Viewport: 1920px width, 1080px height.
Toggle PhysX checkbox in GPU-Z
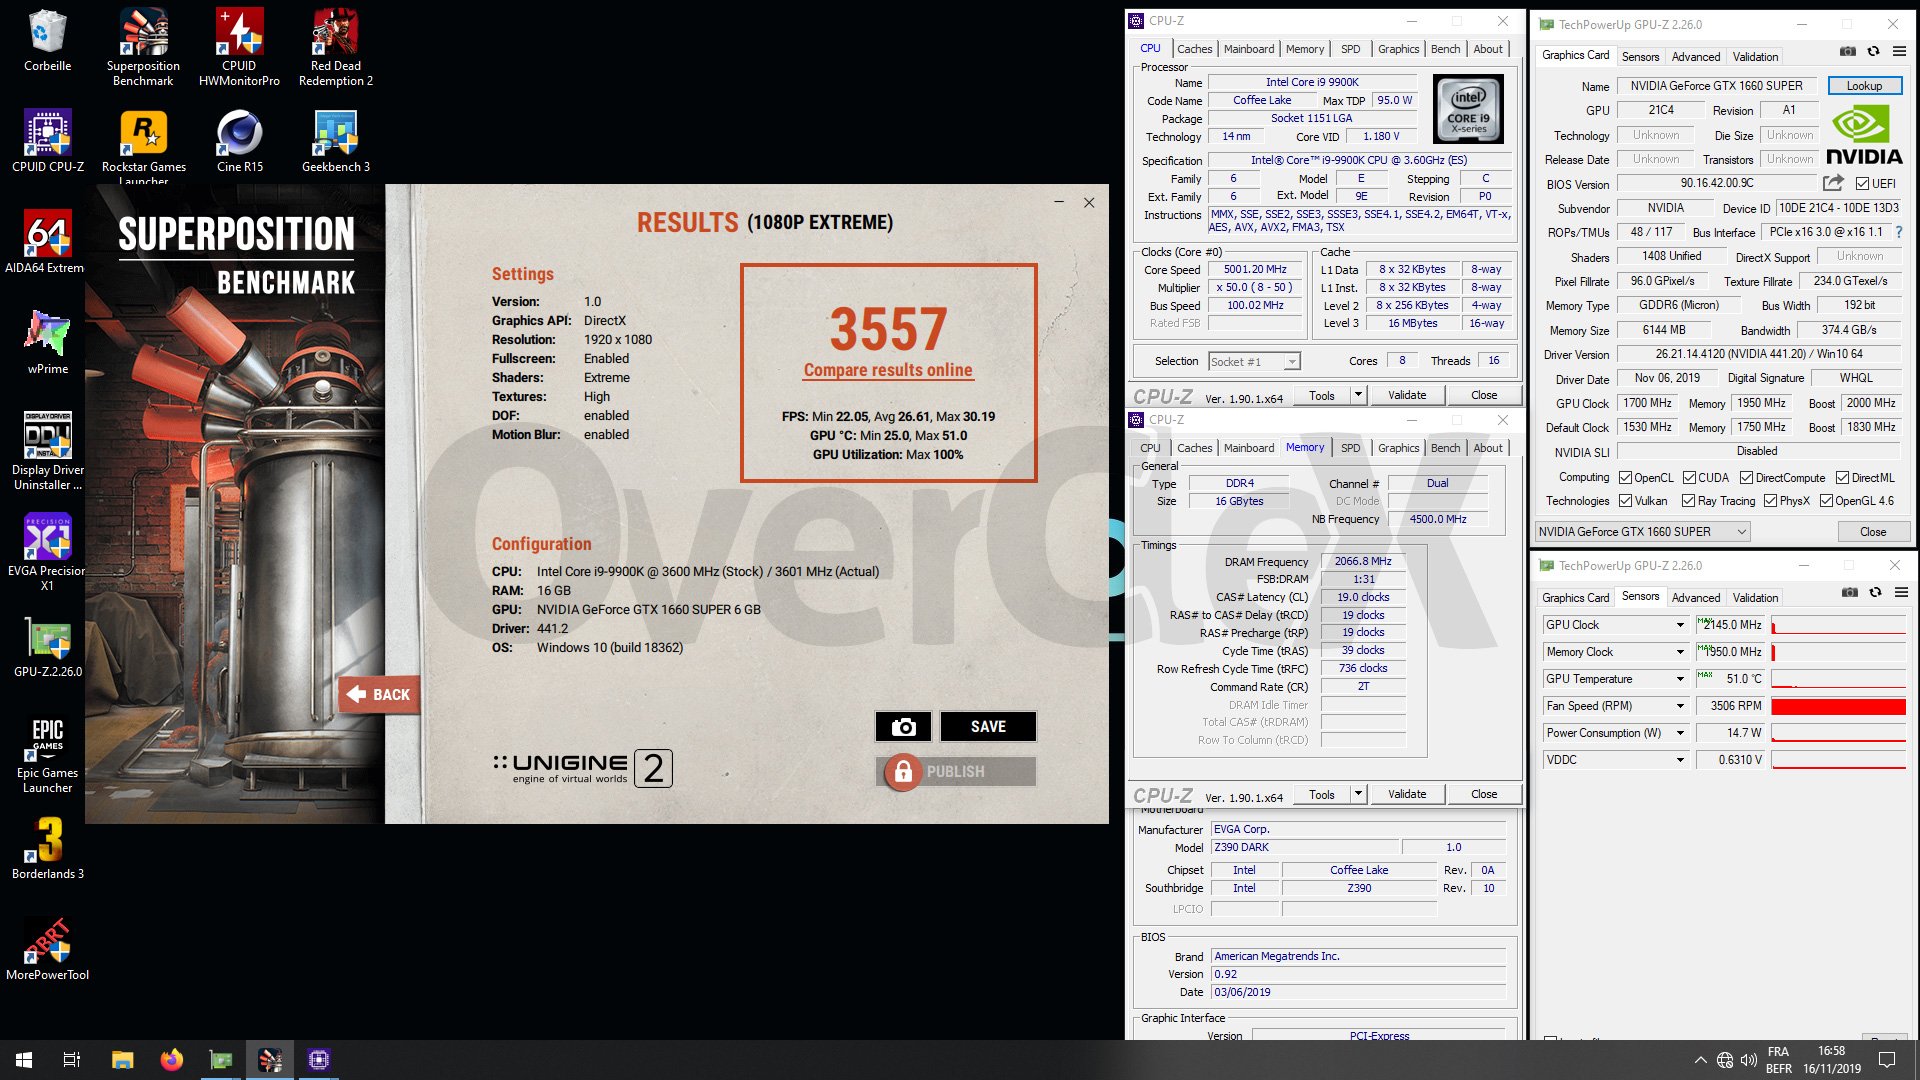tap(1770, 501)
